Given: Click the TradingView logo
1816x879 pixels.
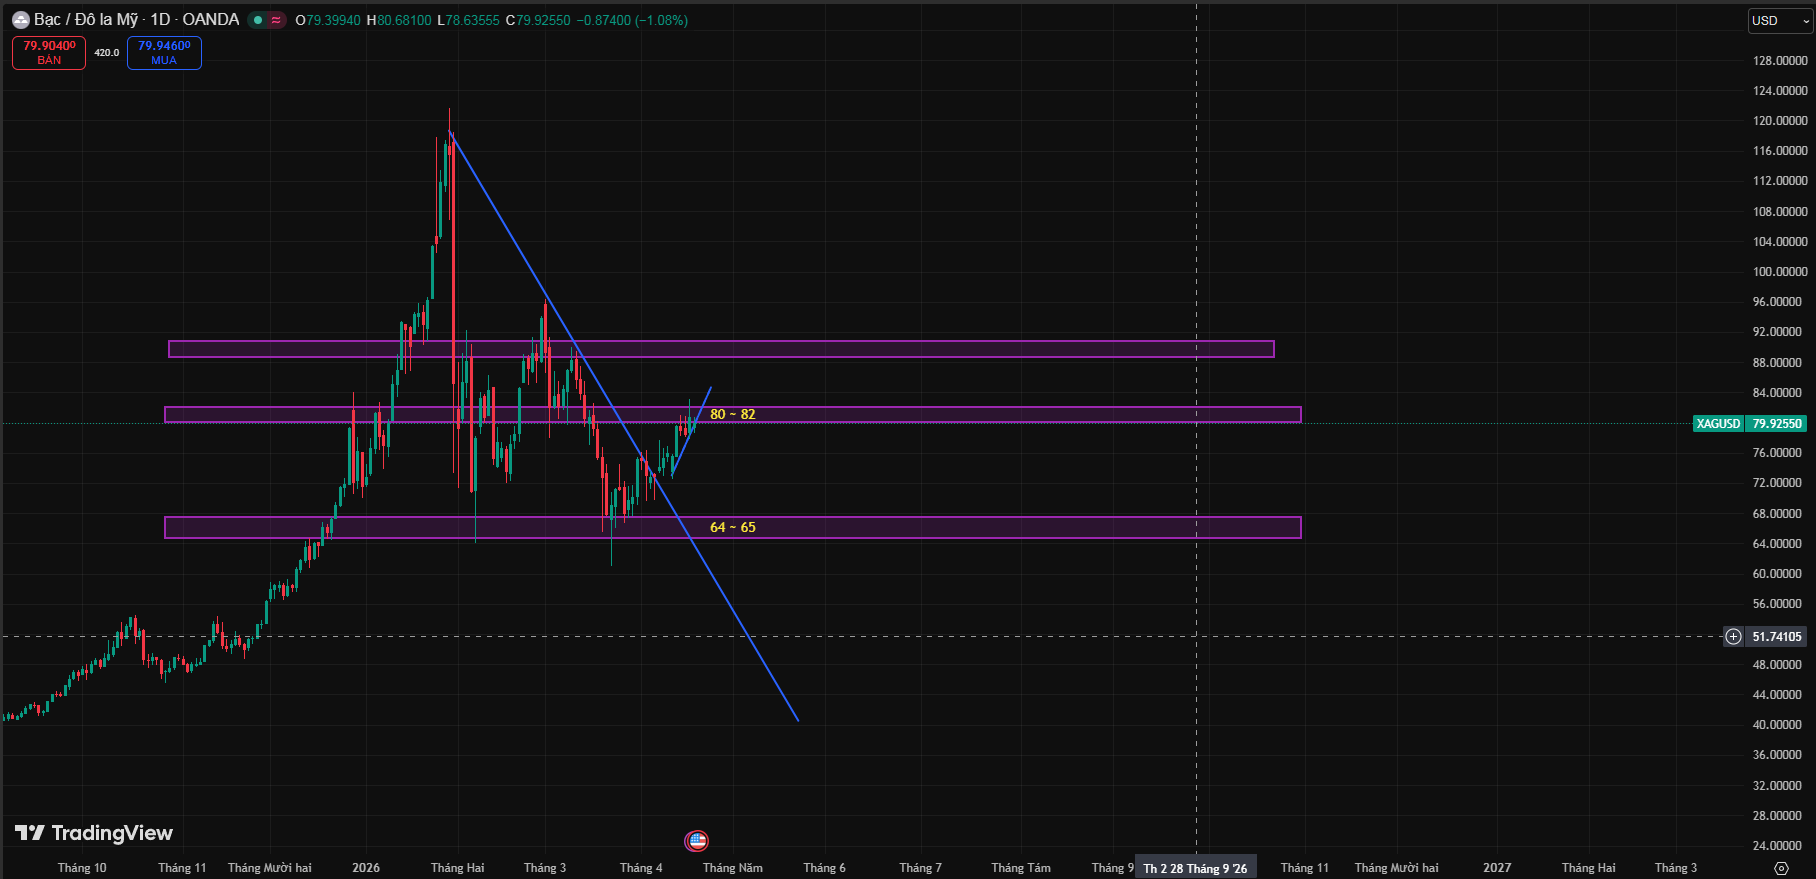Looking at the screenshot, I should 94,833.
